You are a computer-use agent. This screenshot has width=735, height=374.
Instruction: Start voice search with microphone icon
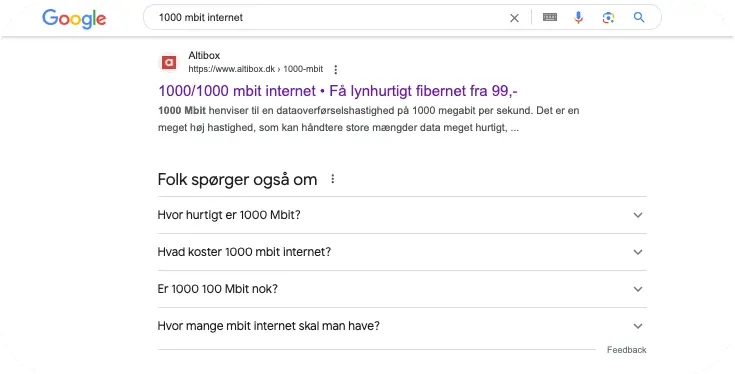(x=578, y=18)
